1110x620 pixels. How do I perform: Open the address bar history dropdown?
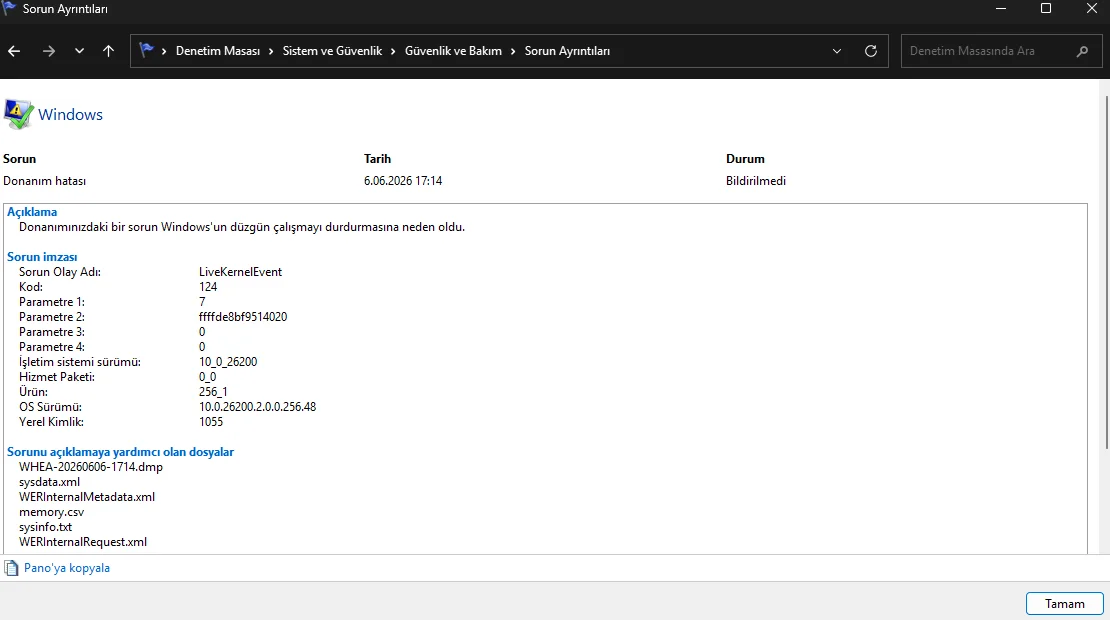tap(837, 51)
